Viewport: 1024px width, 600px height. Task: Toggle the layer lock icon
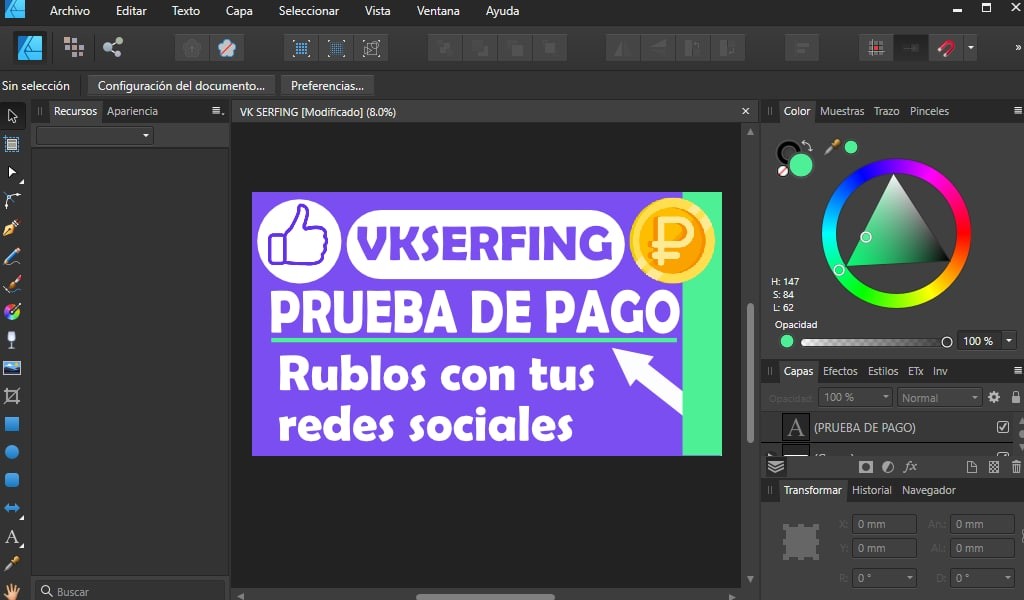pyautogui.click(x=1016, y=397)
